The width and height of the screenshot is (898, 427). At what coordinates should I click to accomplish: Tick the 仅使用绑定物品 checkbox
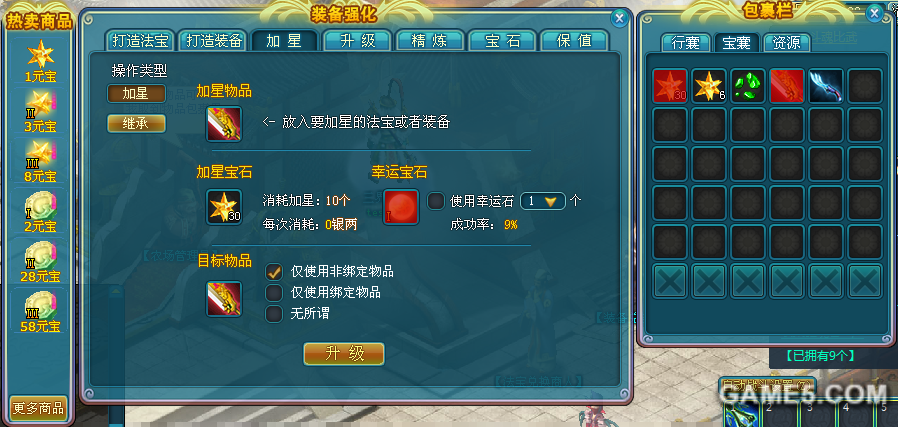pyautogui.click(x=274, y=292)
